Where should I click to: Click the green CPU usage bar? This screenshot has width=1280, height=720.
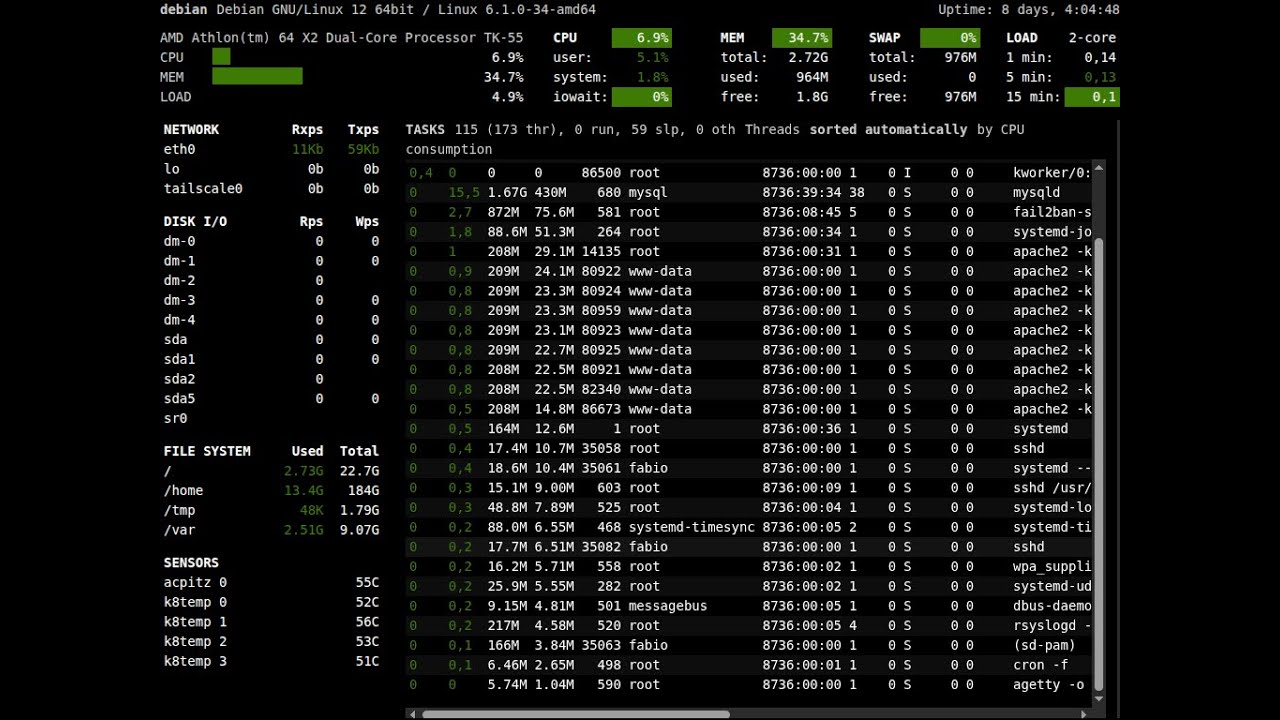click(221, 57)
